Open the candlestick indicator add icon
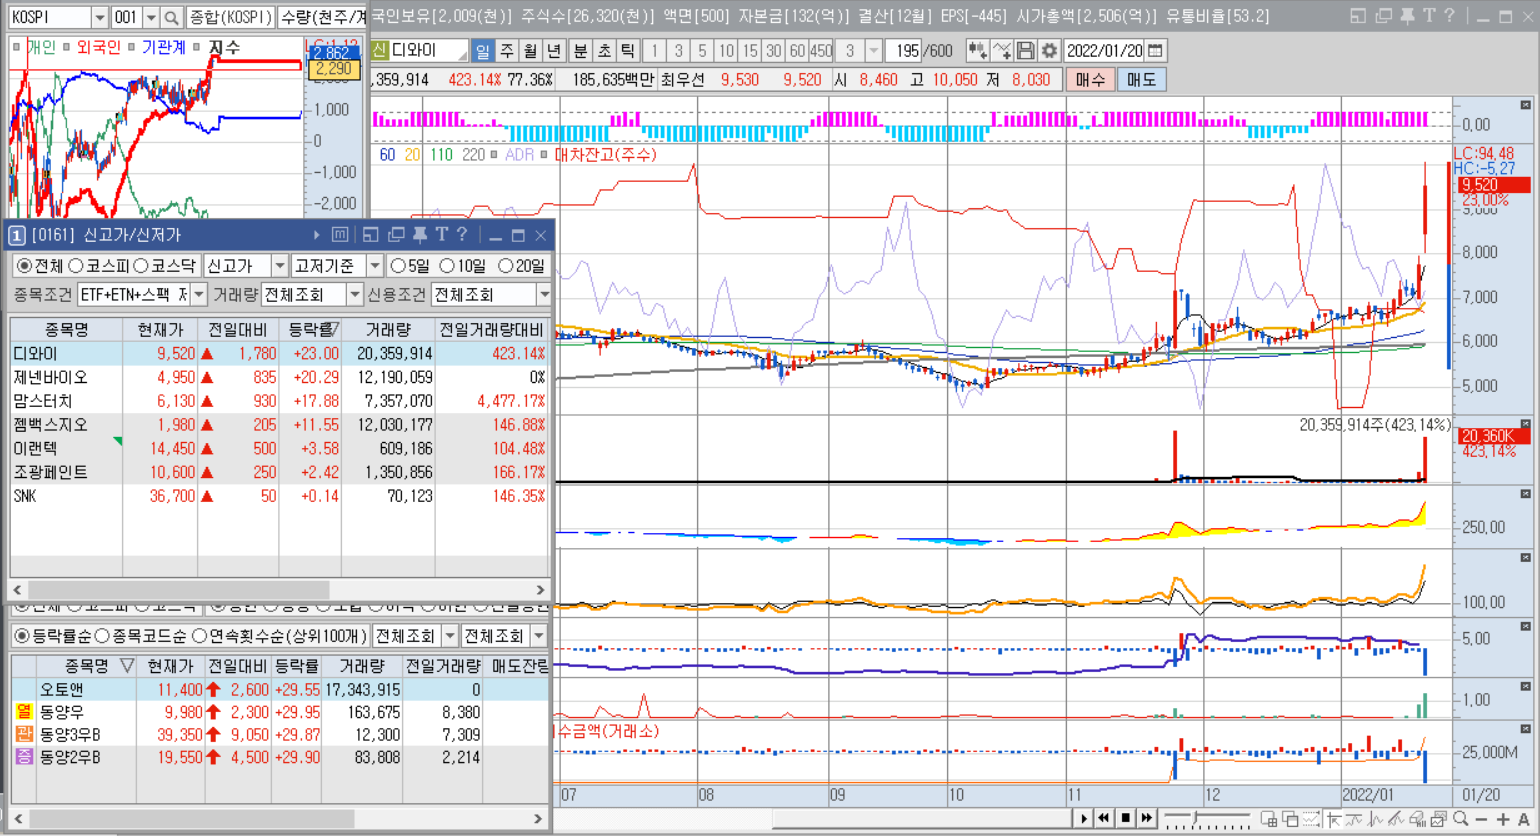Viewport: 1540px width, 836px height. click(x=977, y=51)
